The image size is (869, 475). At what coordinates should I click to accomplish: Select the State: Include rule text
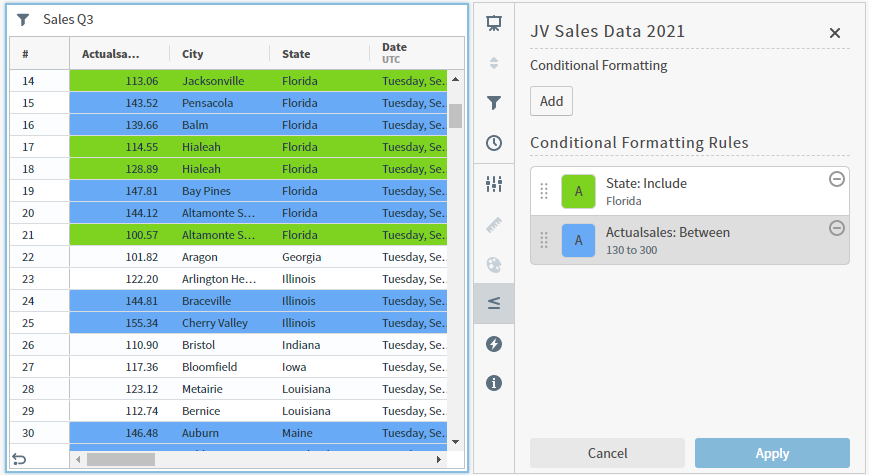(x=646, y=183)
